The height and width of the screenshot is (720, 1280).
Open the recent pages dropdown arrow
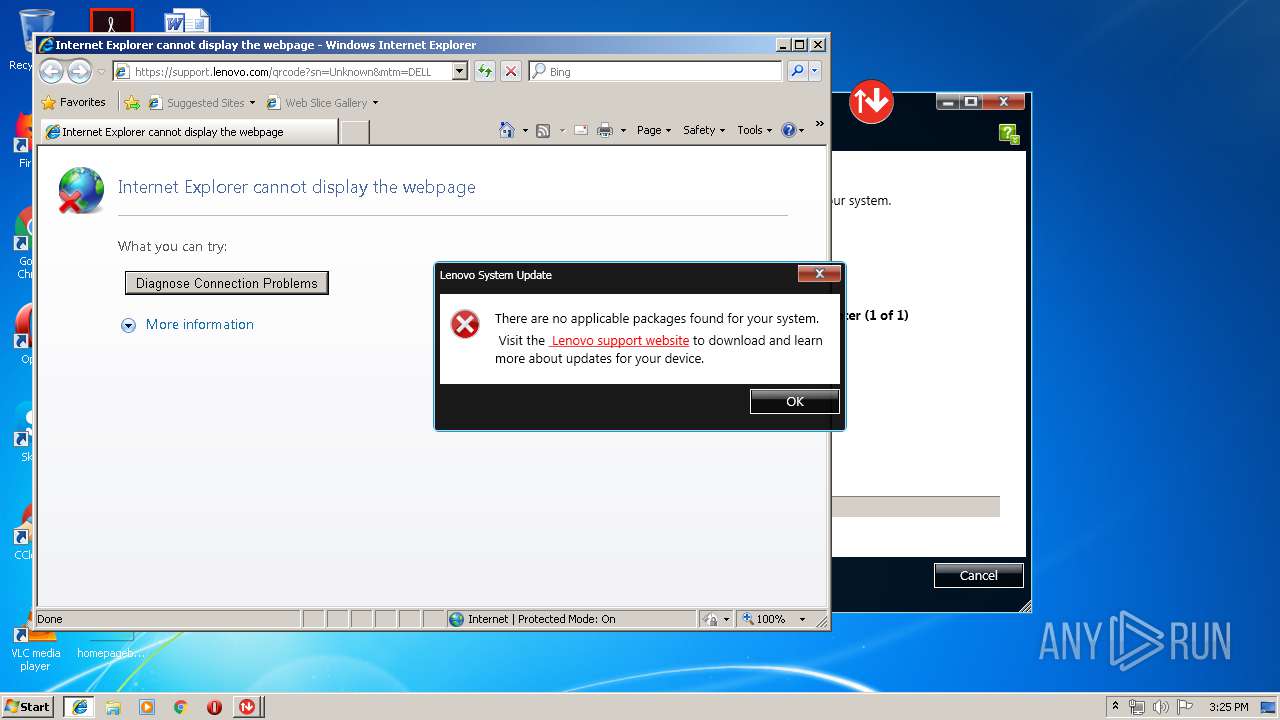click(x=101, y=72)
